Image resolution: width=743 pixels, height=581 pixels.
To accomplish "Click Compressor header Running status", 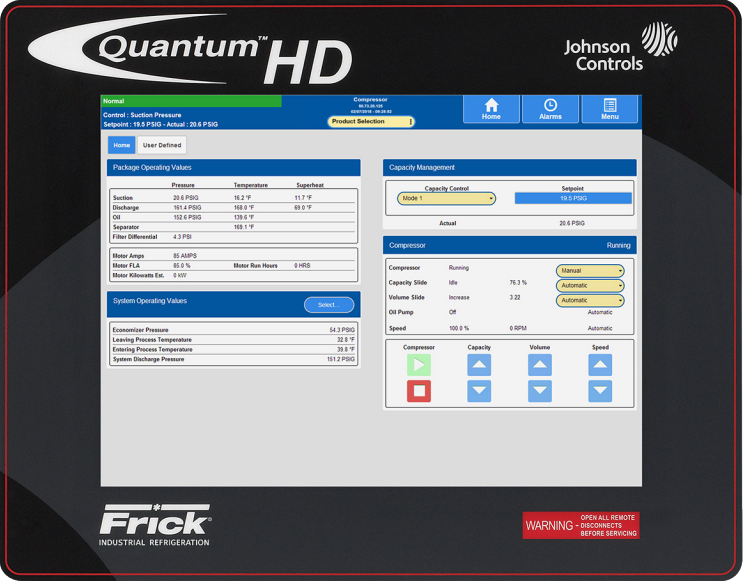I will point(618,245).
